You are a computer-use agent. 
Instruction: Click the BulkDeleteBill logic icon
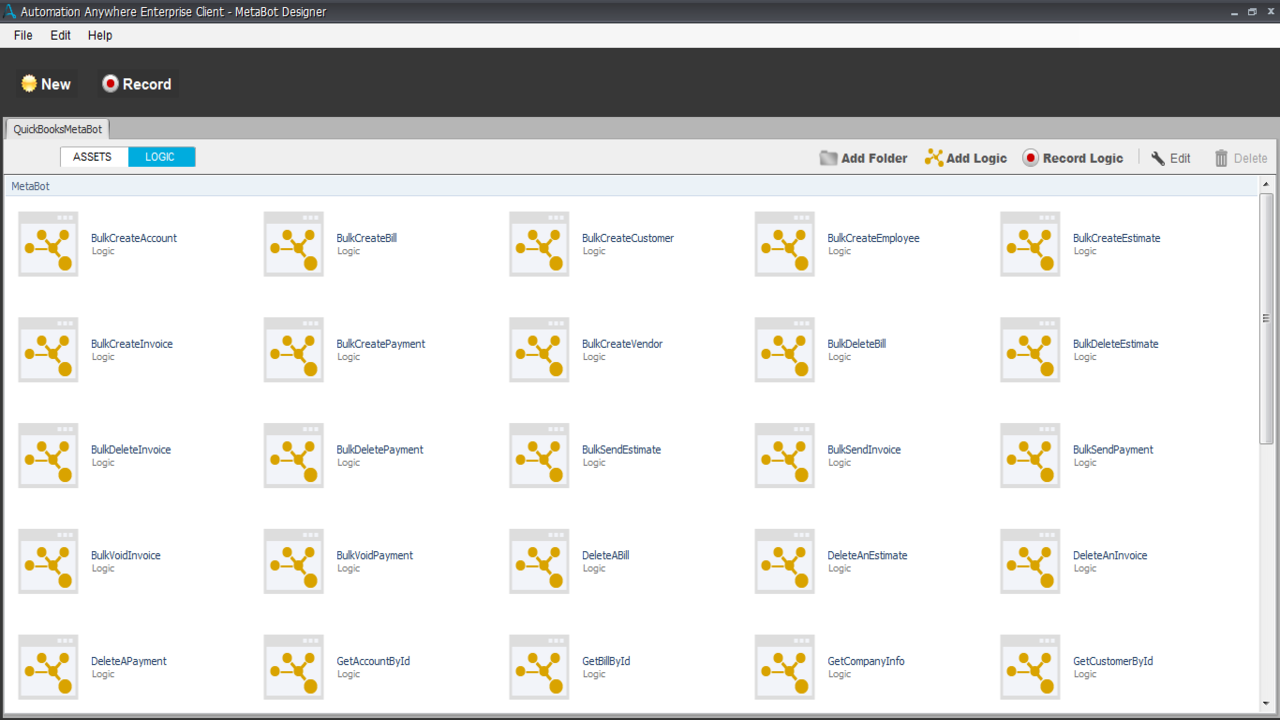[x=785, y=350]
